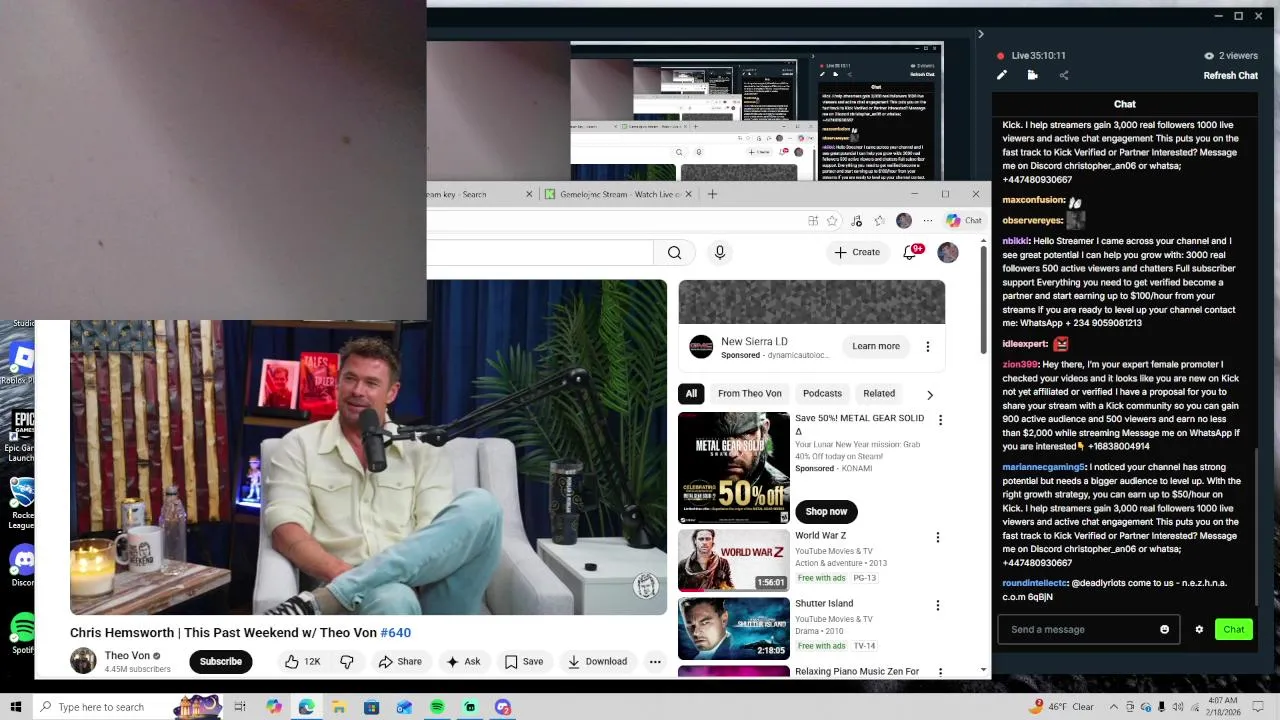The height and width of the screenshot is (720, 1280).
Task: Open the Windows Start menu
Action: pyautogui.click(x=16, y=707)
